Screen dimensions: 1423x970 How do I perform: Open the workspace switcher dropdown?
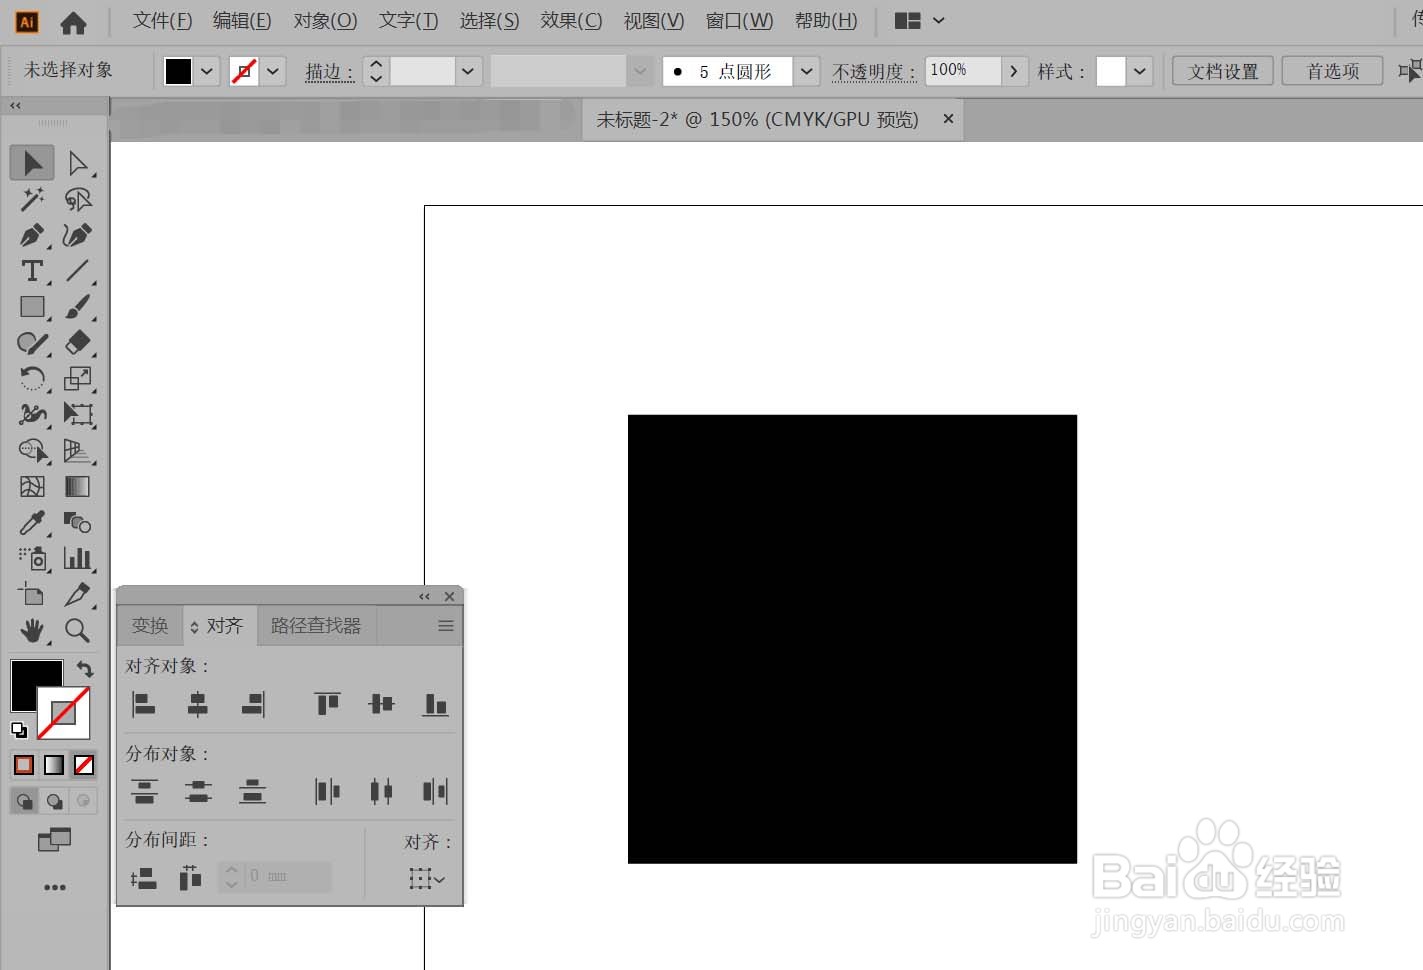919,21
